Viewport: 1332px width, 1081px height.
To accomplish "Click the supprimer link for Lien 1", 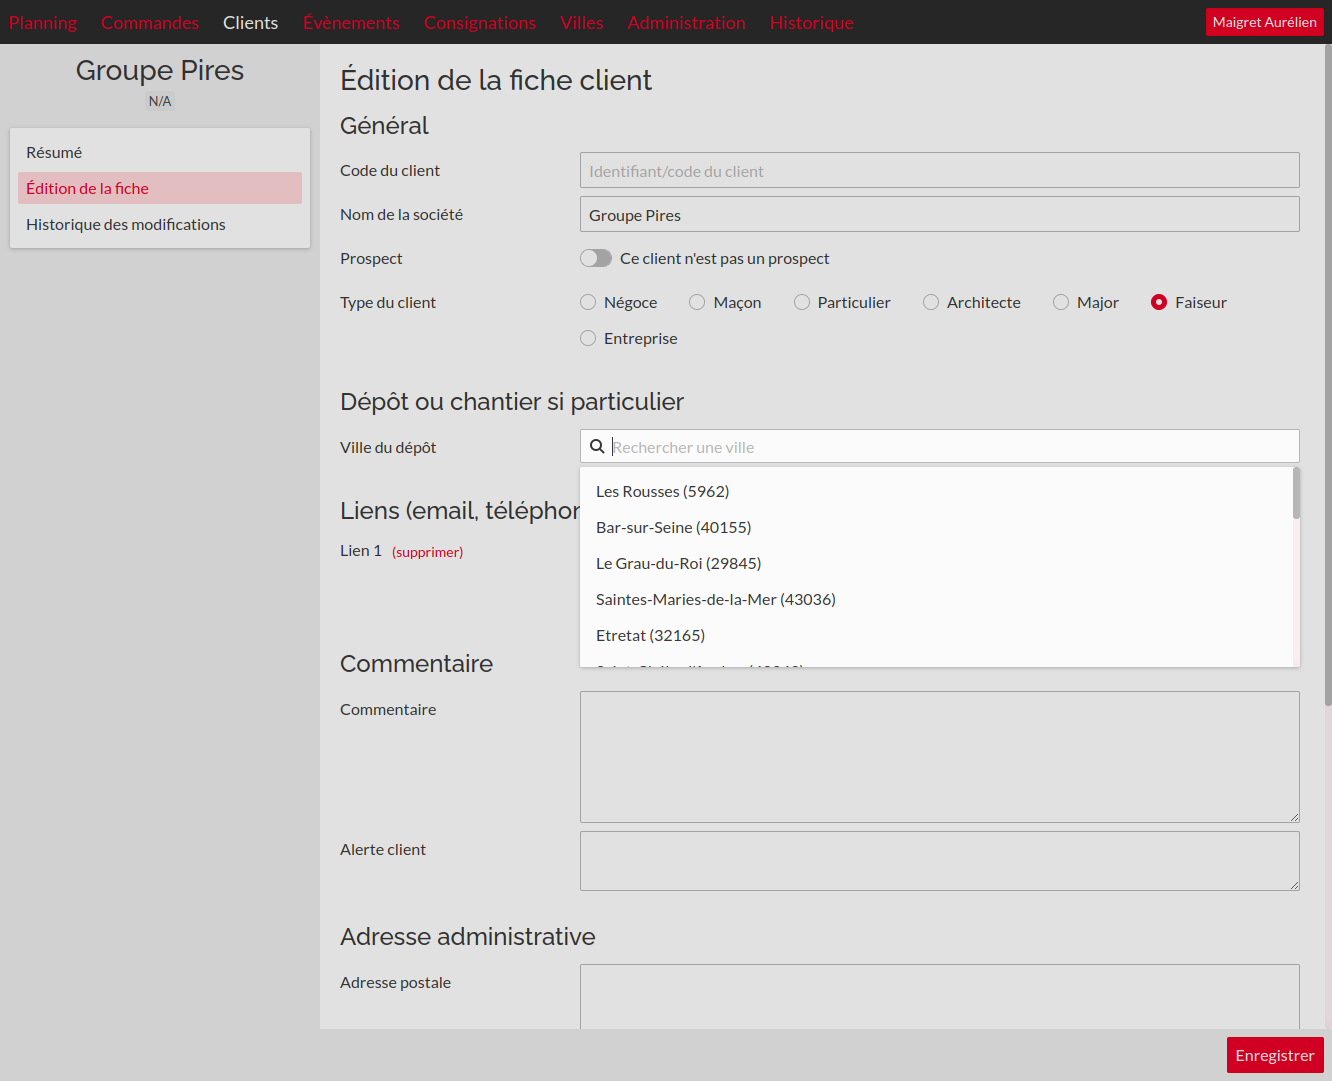I will 427,552.
